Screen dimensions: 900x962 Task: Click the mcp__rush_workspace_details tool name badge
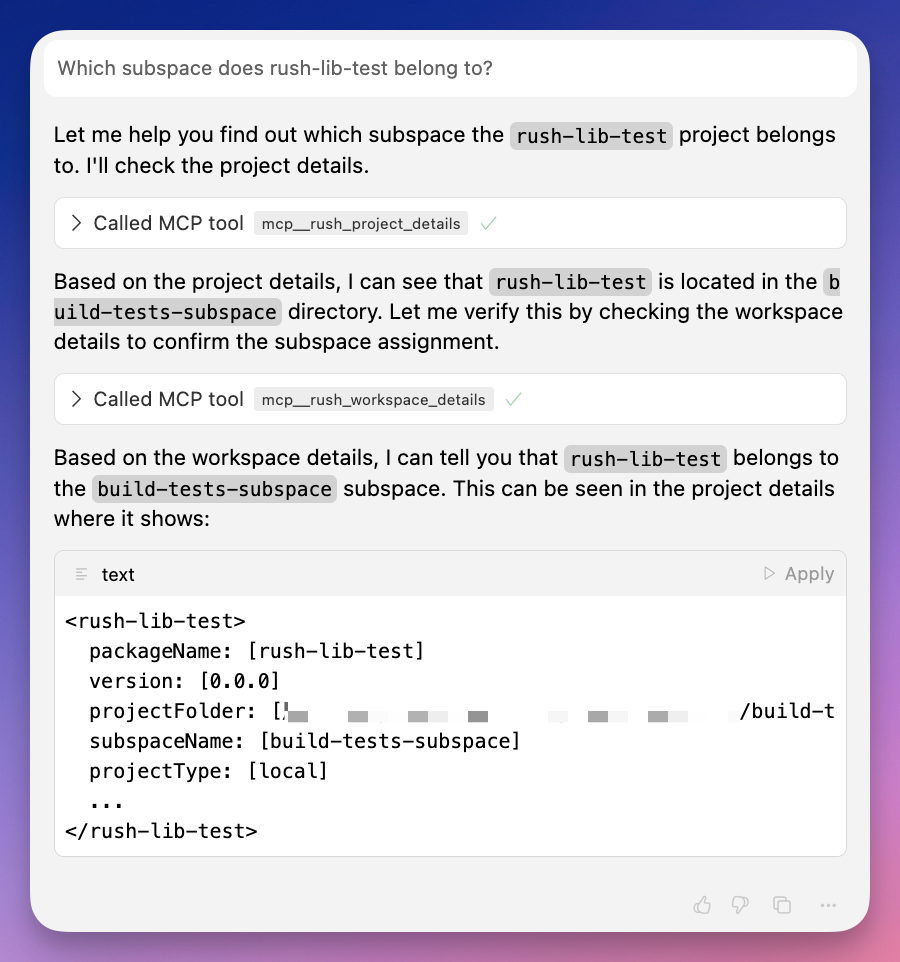(x=373, y=400)
